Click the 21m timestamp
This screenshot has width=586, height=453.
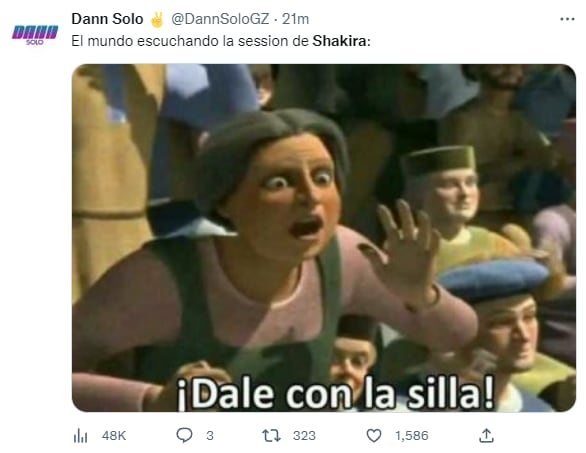295,19
